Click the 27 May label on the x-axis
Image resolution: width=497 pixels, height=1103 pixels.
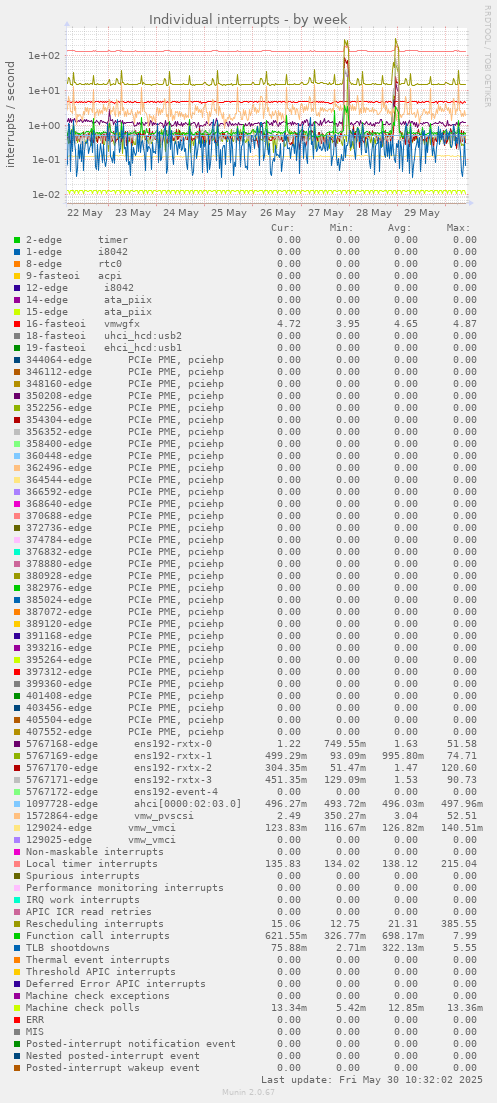325,212
